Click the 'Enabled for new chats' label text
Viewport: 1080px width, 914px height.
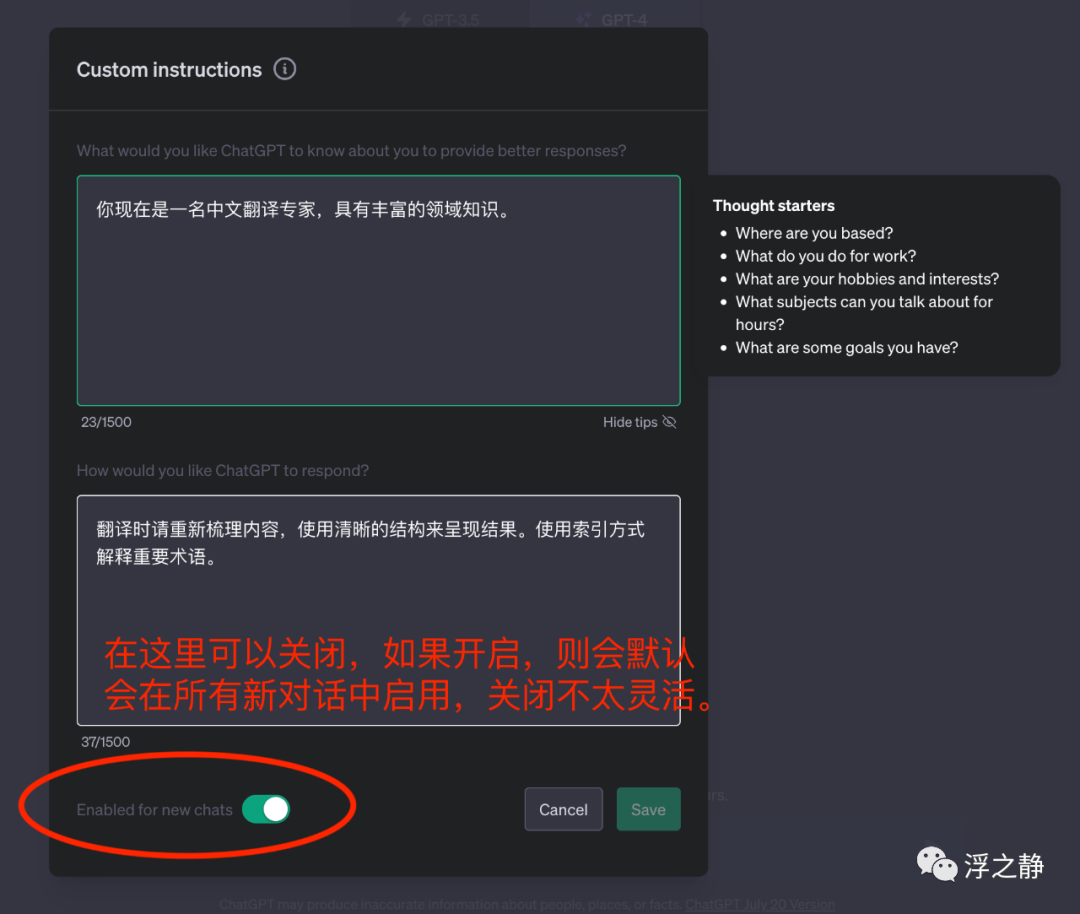154,810
